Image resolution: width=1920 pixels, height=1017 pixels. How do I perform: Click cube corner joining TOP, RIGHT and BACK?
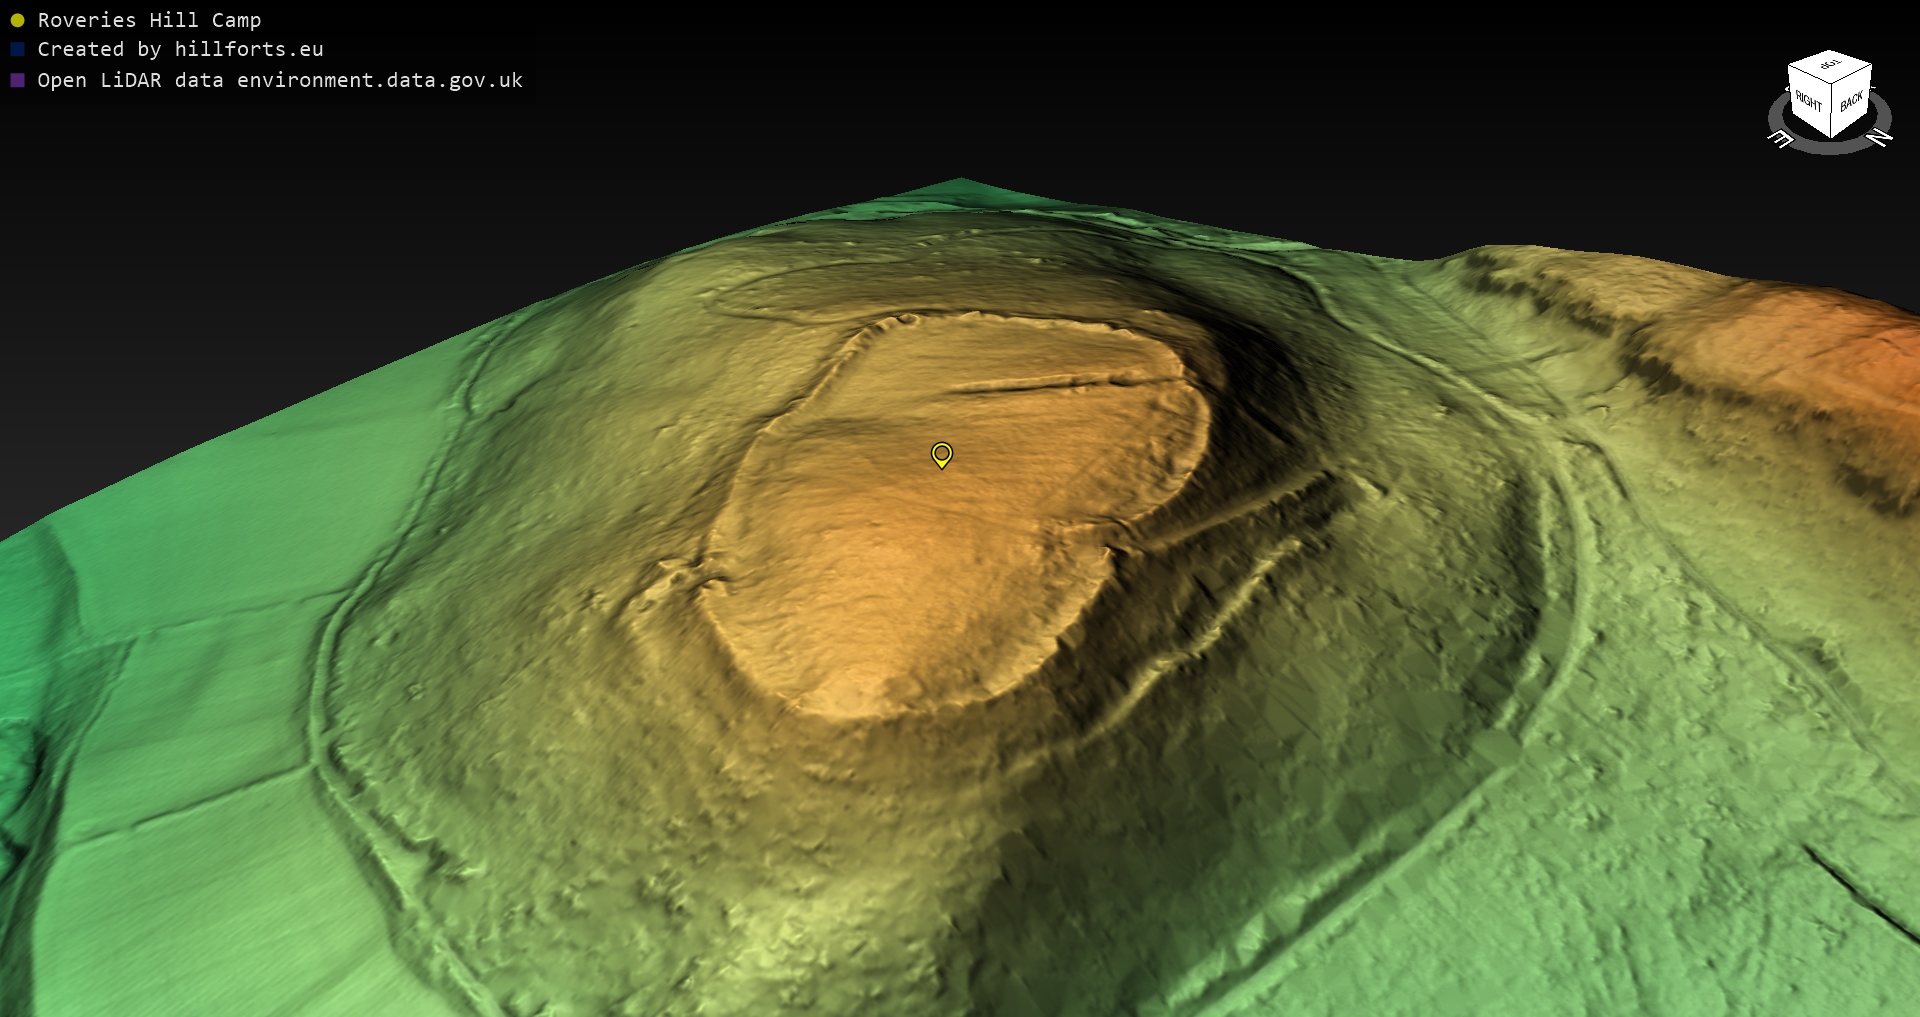[1832, 83]
